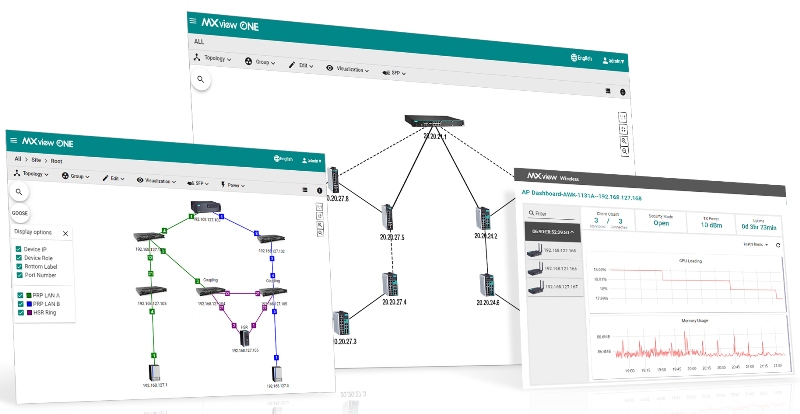Viewport: 800px width, 414px height.
Task: Click green PRP LAN A color swatch
Action: pyautogui.click(x=29, y=296)
